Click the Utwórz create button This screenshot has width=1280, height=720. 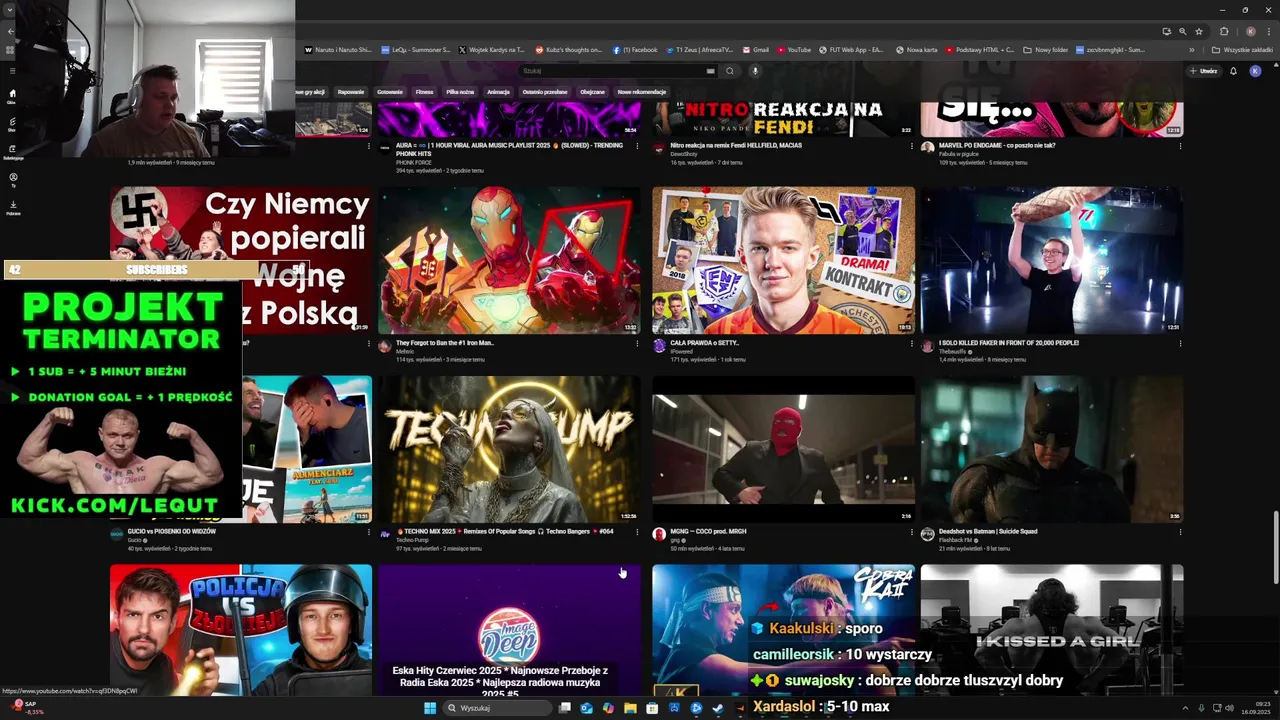coord(1203,71)
